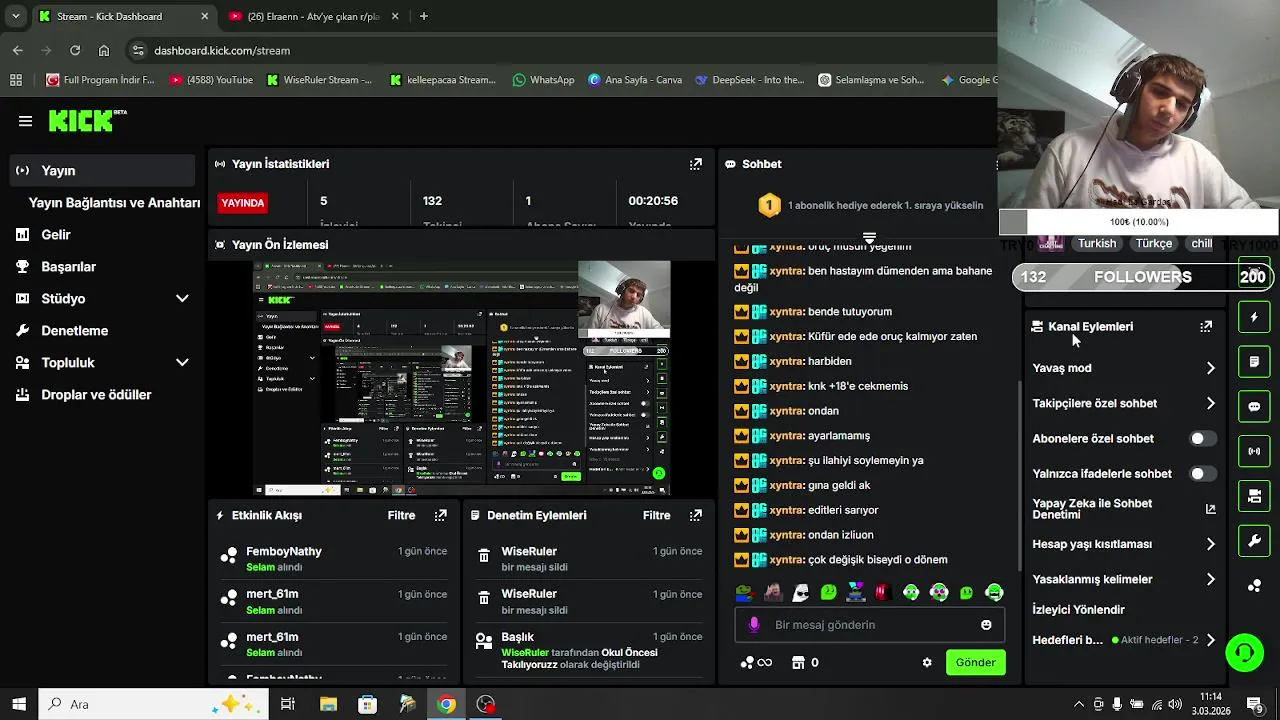Click the Başlık moderation entry icon
Image resolution: width=1280 pixels, height=720 pixels.
tap(484, 642)
